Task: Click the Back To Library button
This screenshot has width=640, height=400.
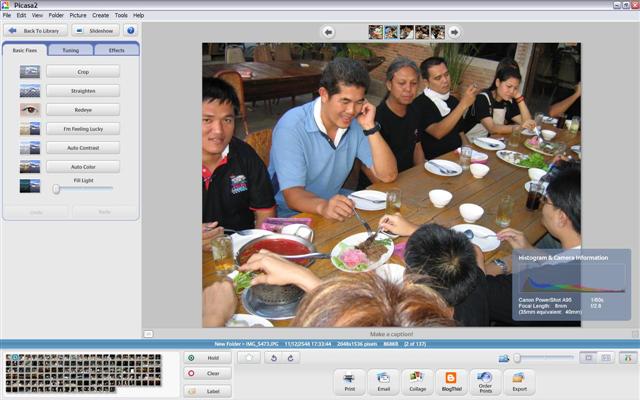Action: (37, 31)
